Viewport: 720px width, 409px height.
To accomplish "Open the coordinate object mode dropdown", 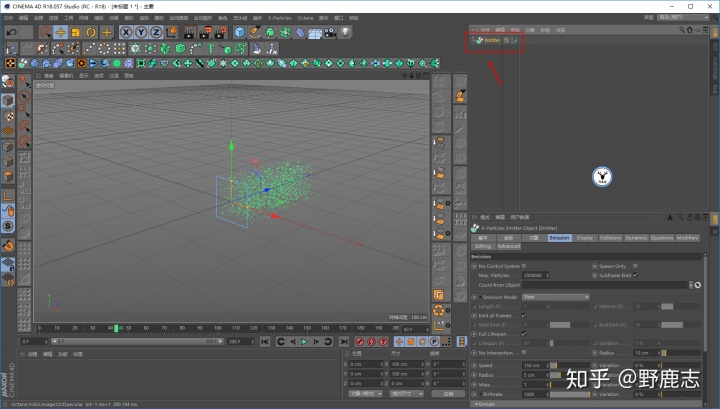I will tap(366, 394).
